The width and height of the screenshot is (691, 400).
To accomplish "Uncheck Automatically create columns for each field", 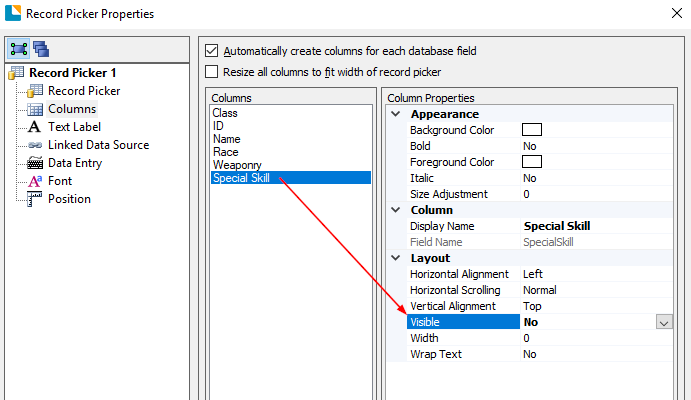I will click(212, 51).
